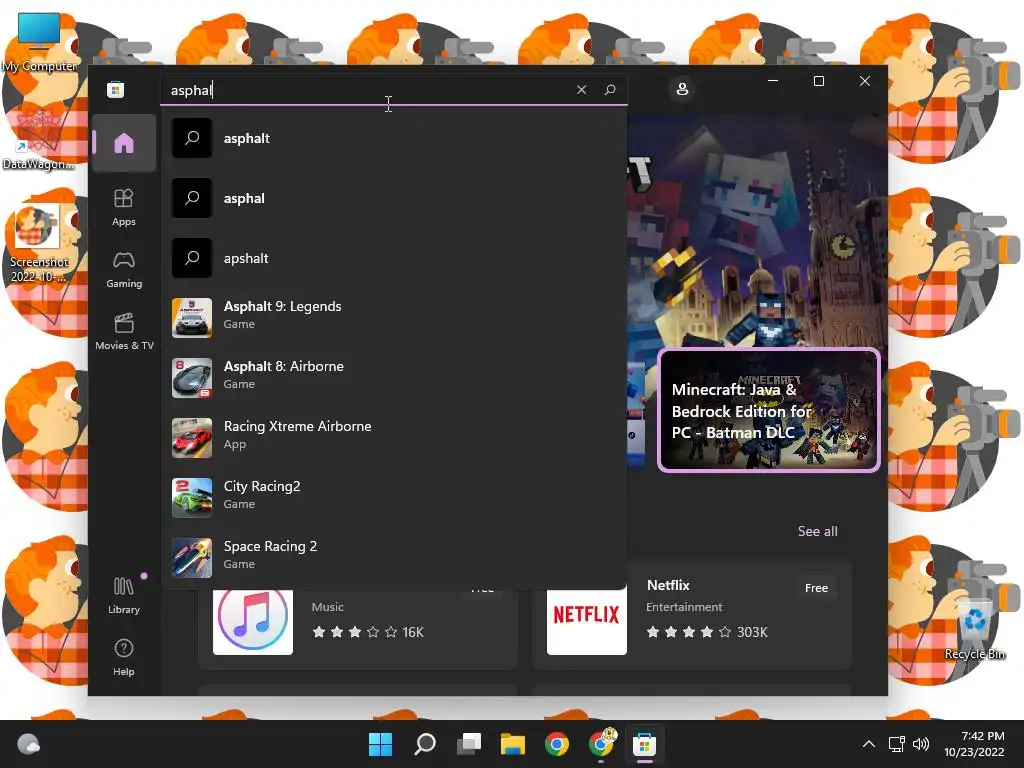The width and height of the screenshot is (1024, 768).
Task: Click the volume icon in system tray
Action: click(921, 744)
